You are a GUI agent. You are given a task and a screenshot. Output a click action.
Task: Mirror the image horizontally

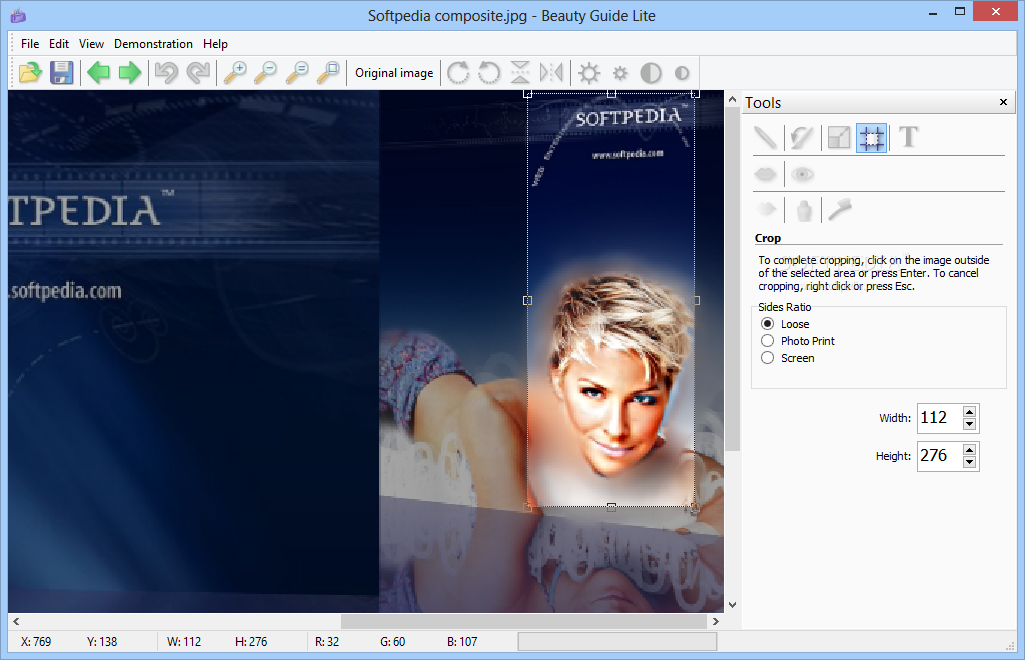pos(551,73)
